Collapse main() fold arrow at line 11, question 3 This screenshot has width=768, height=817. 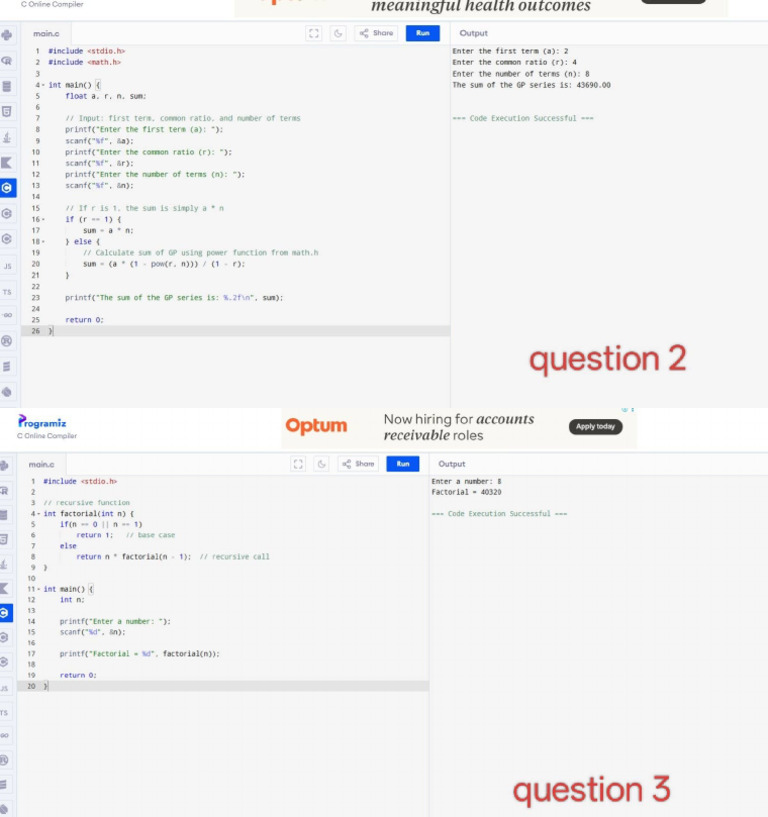coord(39,589)
